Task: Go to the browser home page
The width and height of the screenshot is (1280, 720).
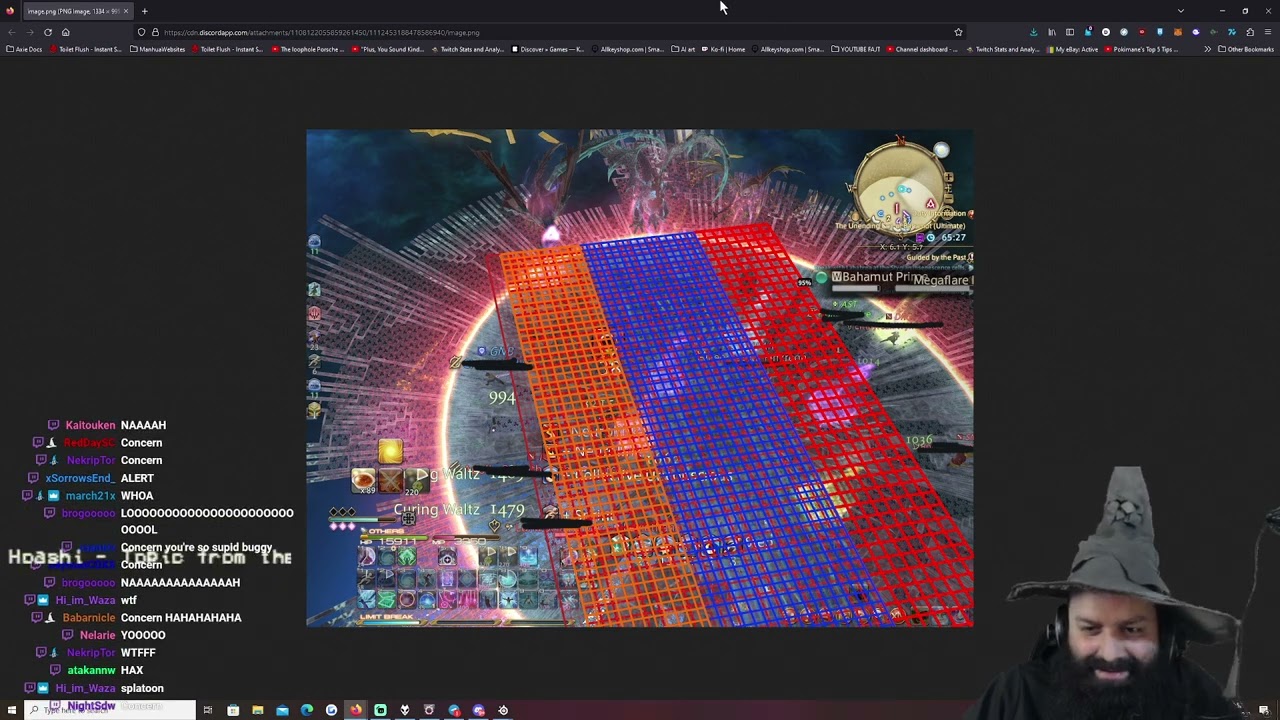Action: click(65, 32)
